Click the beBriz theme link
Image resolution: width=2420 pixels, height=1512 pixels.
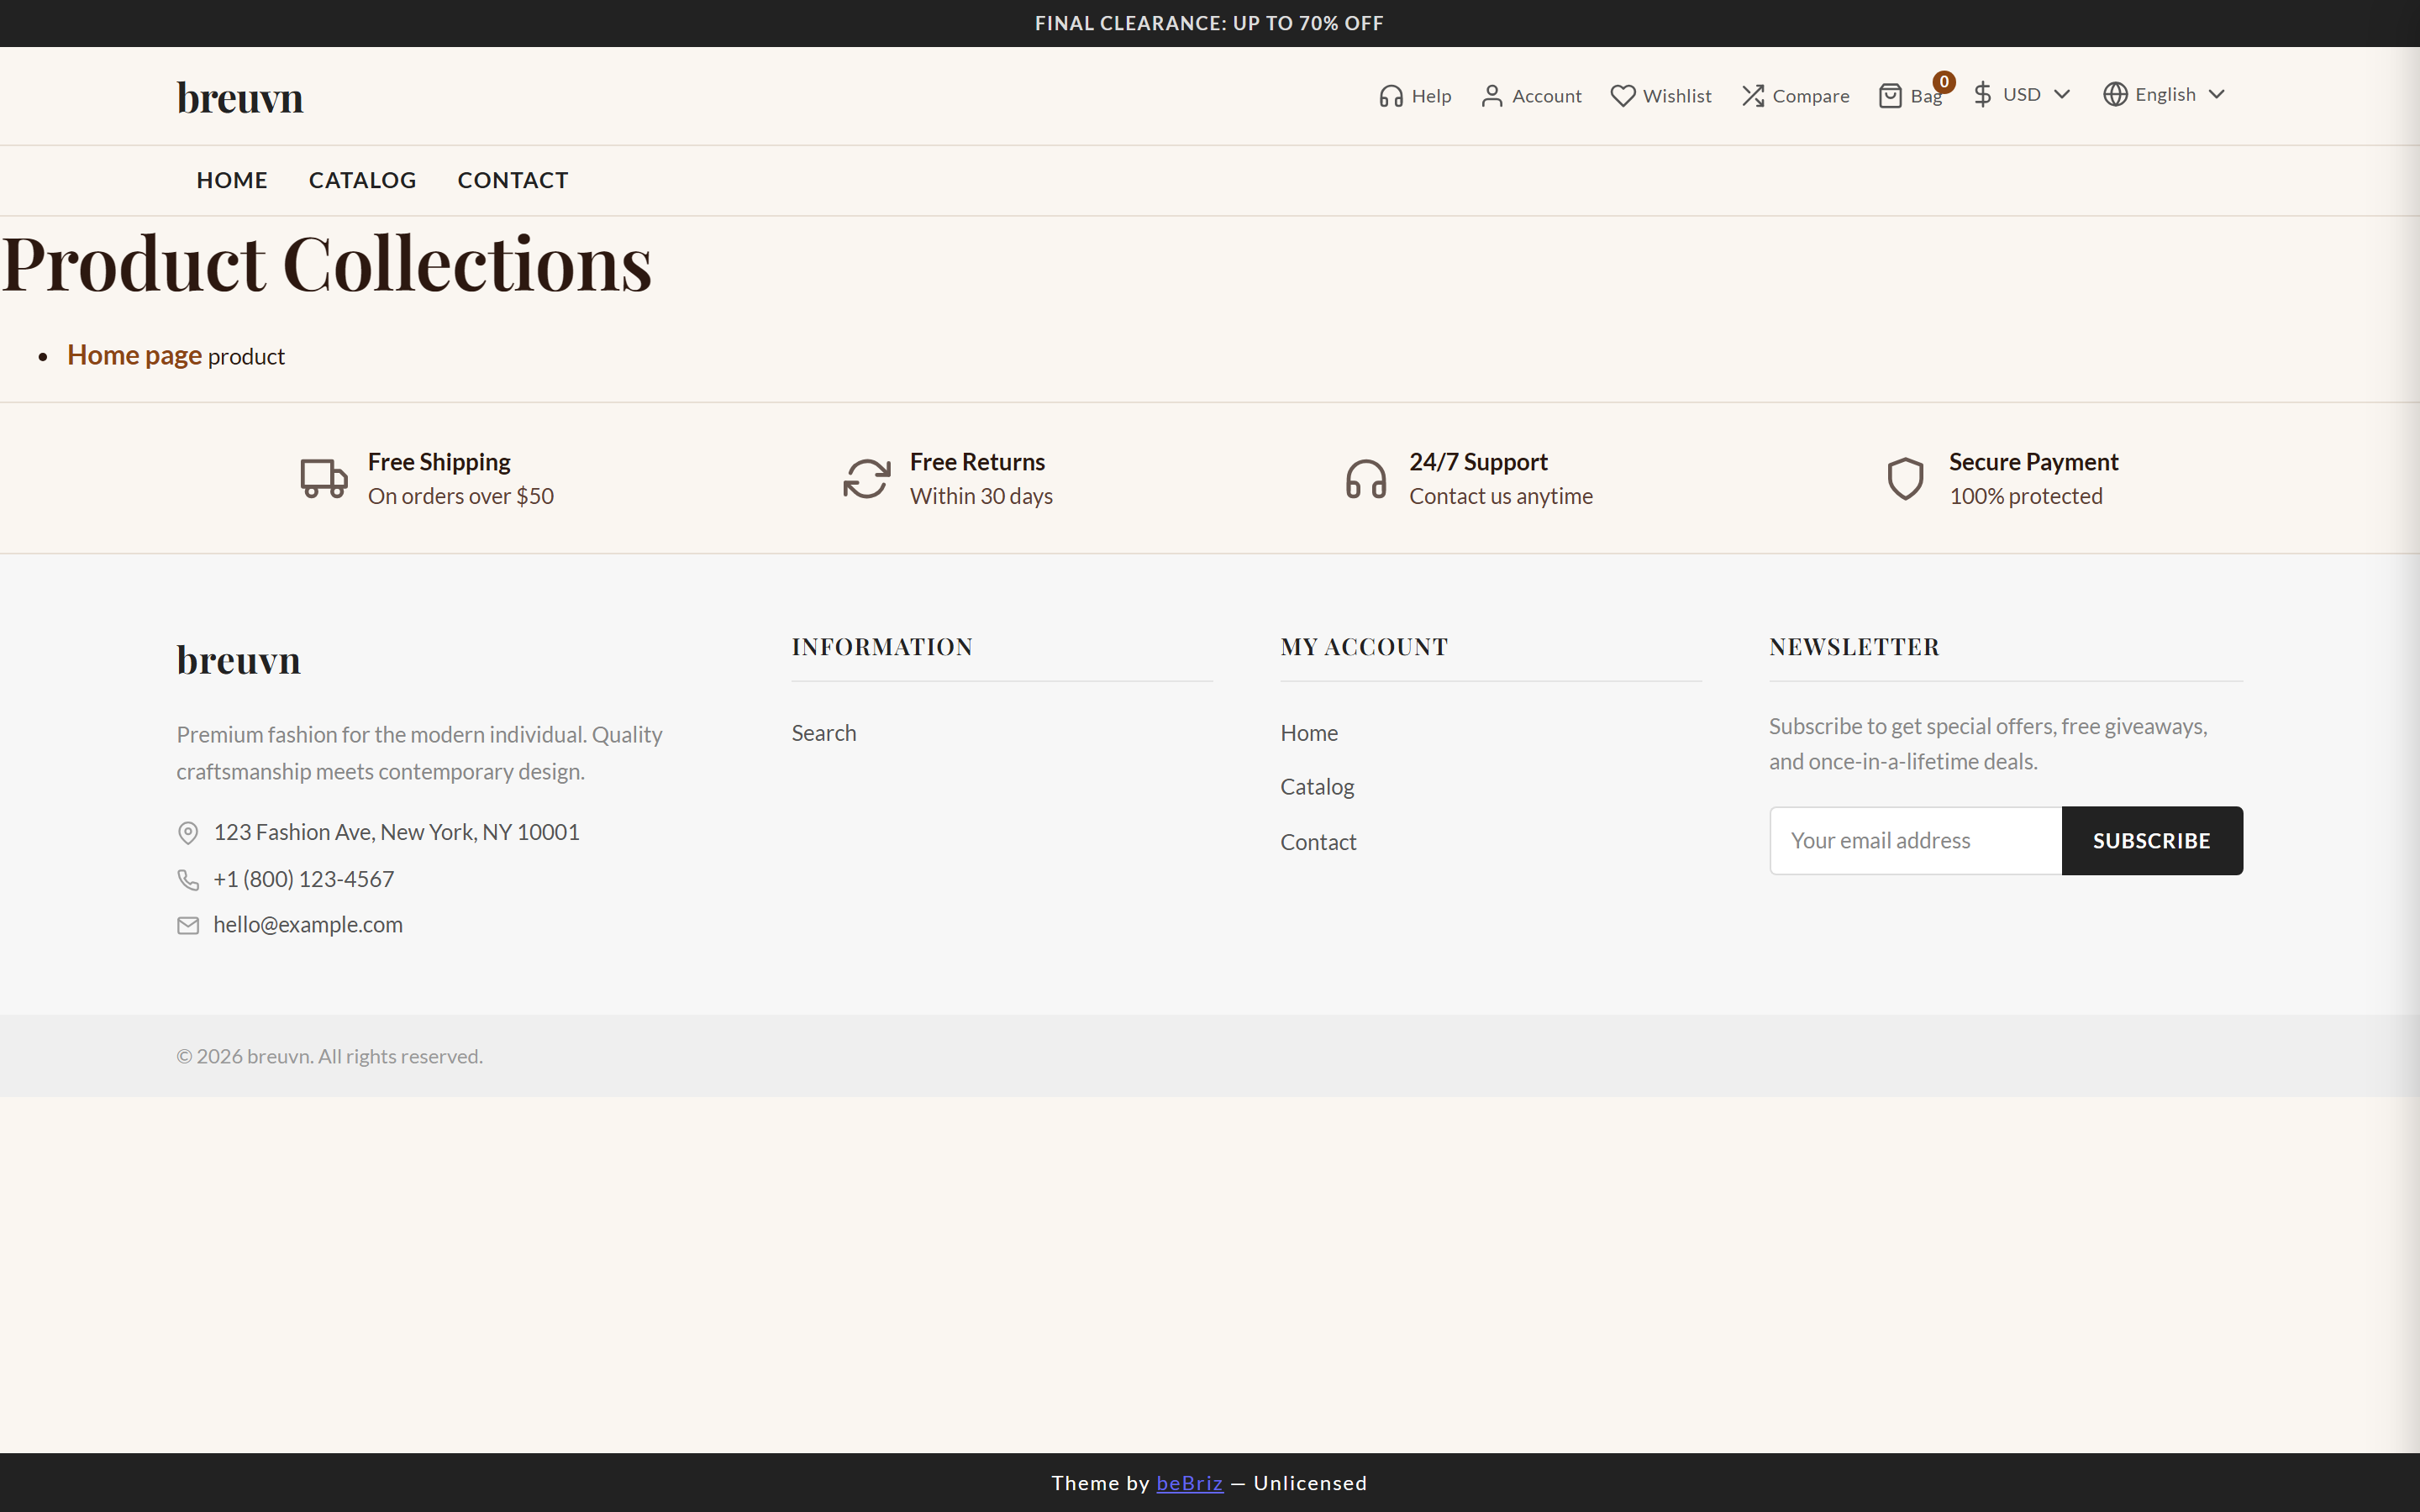tap(1189, 1483)
